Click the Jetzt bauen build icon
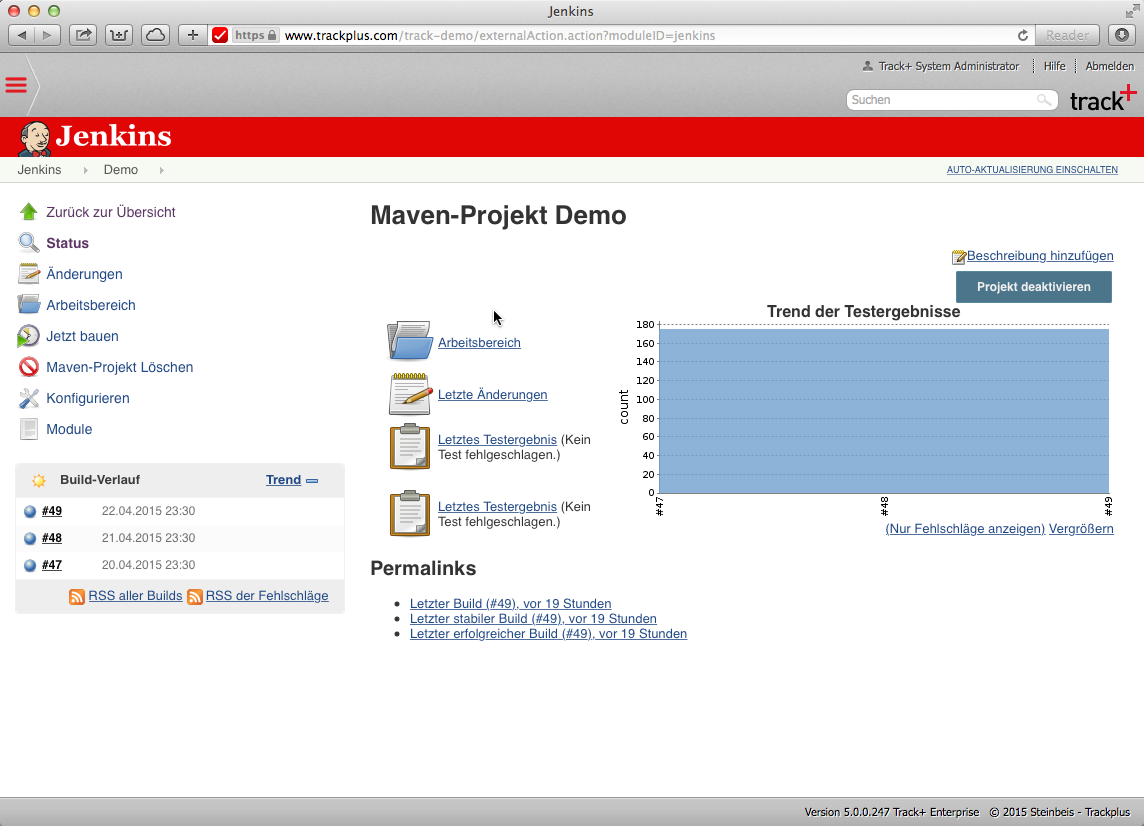This screenshot has width=1144, height=826. click(28, 336)
